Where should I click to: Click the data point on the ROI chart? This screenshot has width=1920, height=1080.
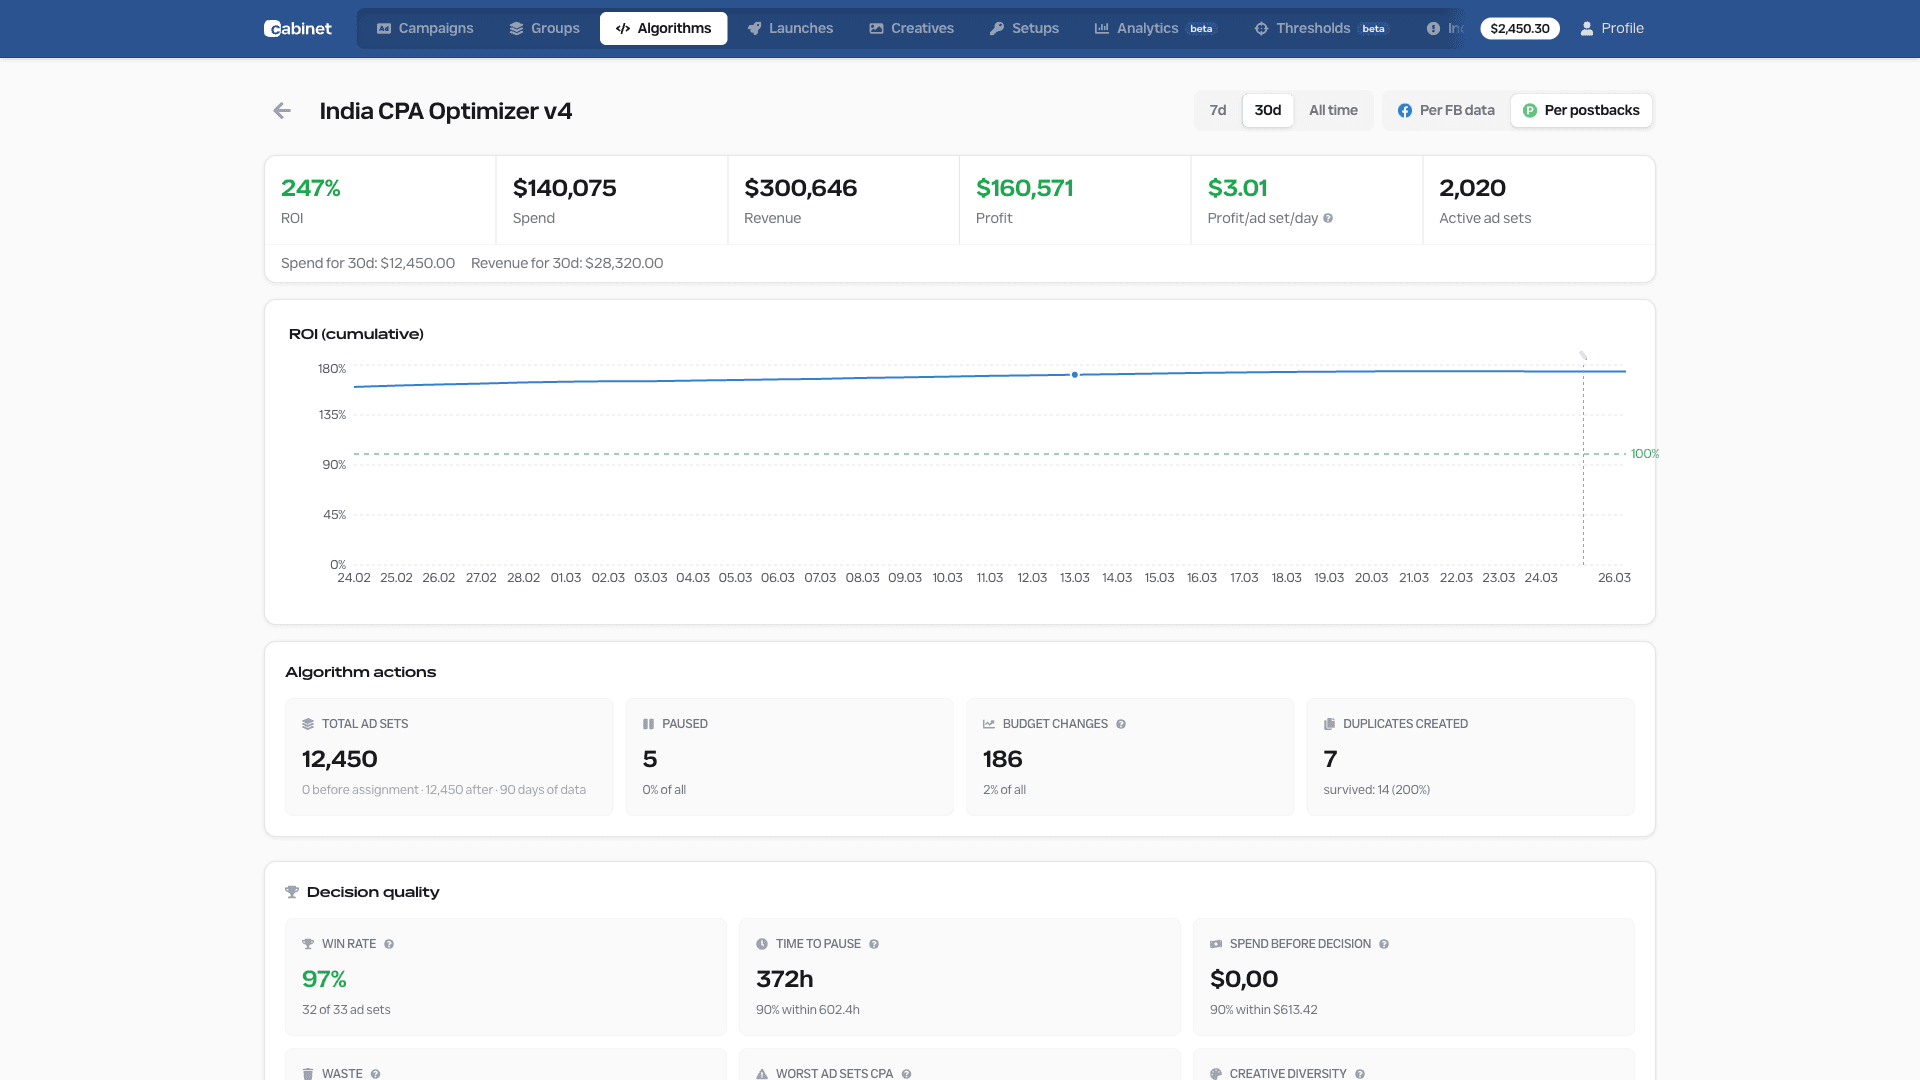click(x=1074, y=375)
